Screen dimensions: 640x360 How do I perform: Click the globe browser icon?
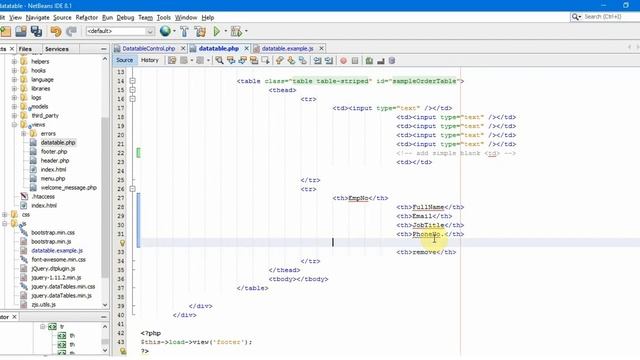pyautogui.click(x=165, y=31)
